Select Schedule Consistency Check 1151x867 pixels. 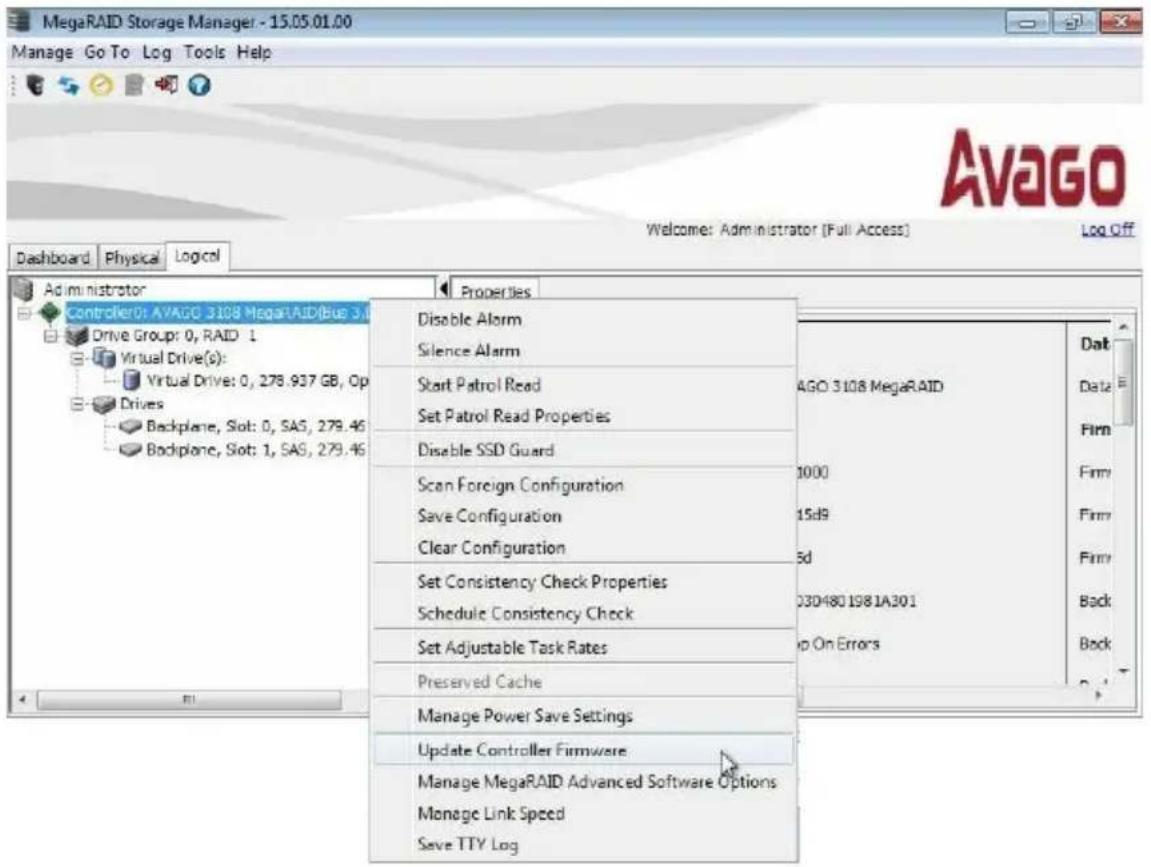click(584, 613)
